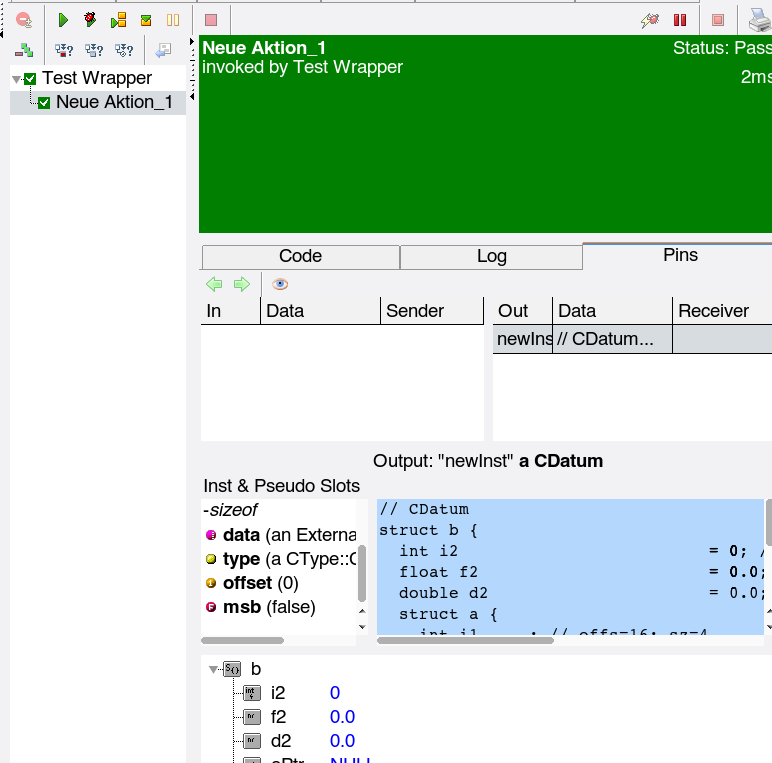Toggle the Test Wrapper checkbox
Viewport: 772px width, 763px height.
coord(31,79)
